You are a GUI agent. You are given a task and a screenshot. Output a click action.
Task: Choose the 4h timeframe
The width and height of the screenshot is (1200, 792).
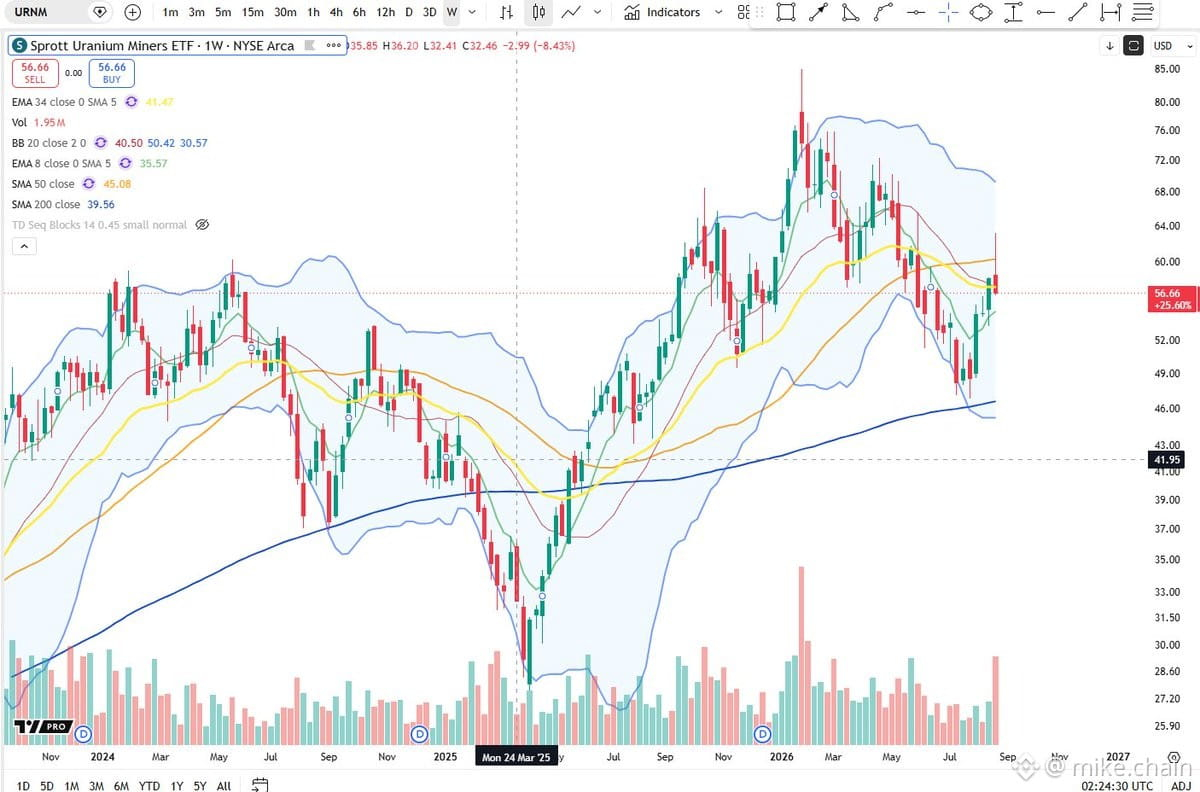(x=336, y=12)
